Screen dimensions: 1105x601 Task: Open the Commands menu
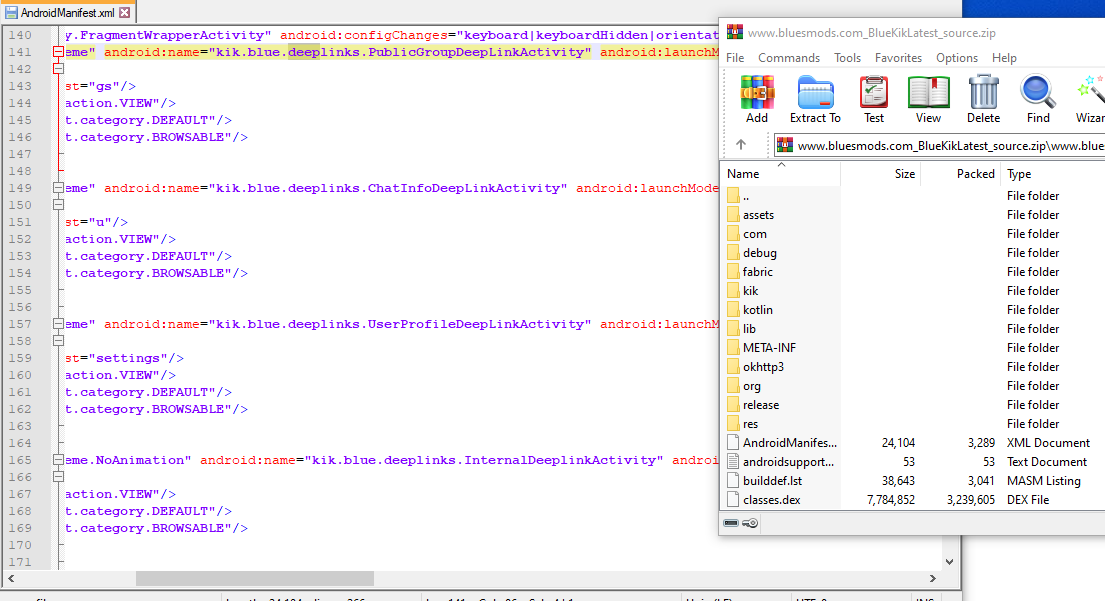pyautogui.click(x=789, y=58)
